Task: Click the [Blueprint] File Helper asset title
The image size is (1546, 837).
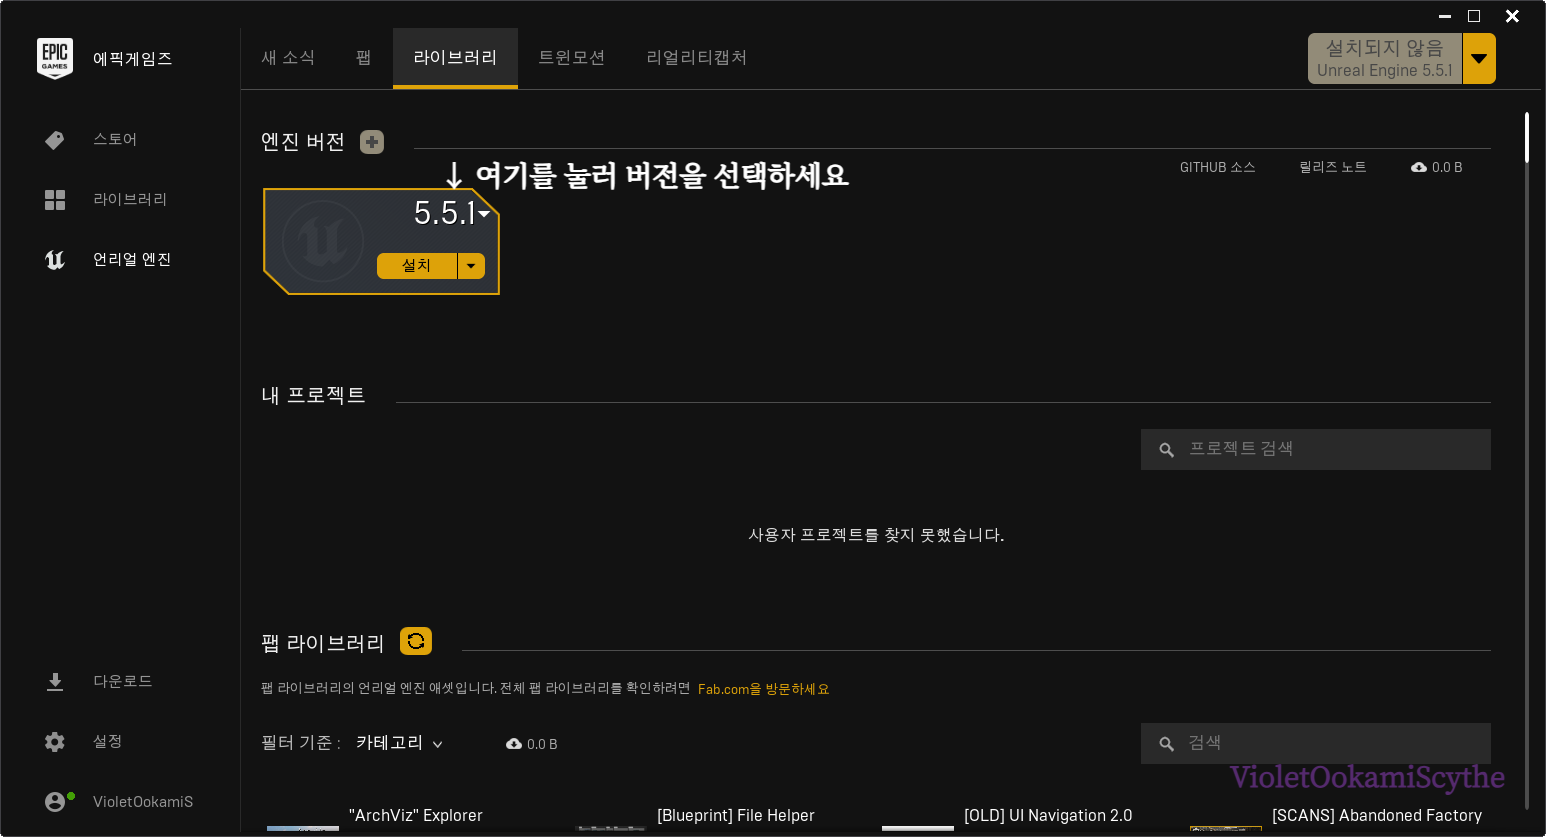Action: 736,816
